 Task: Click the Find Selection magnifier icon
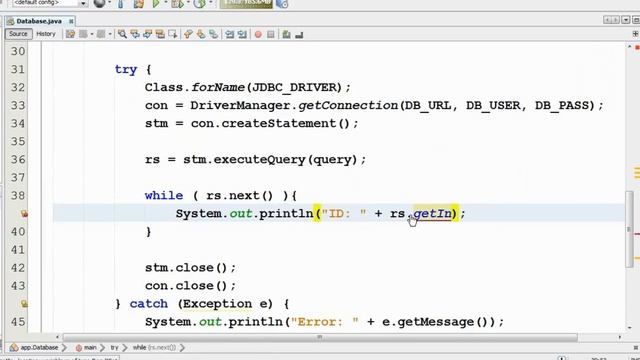pyautogui.click(x=122, y=34)
